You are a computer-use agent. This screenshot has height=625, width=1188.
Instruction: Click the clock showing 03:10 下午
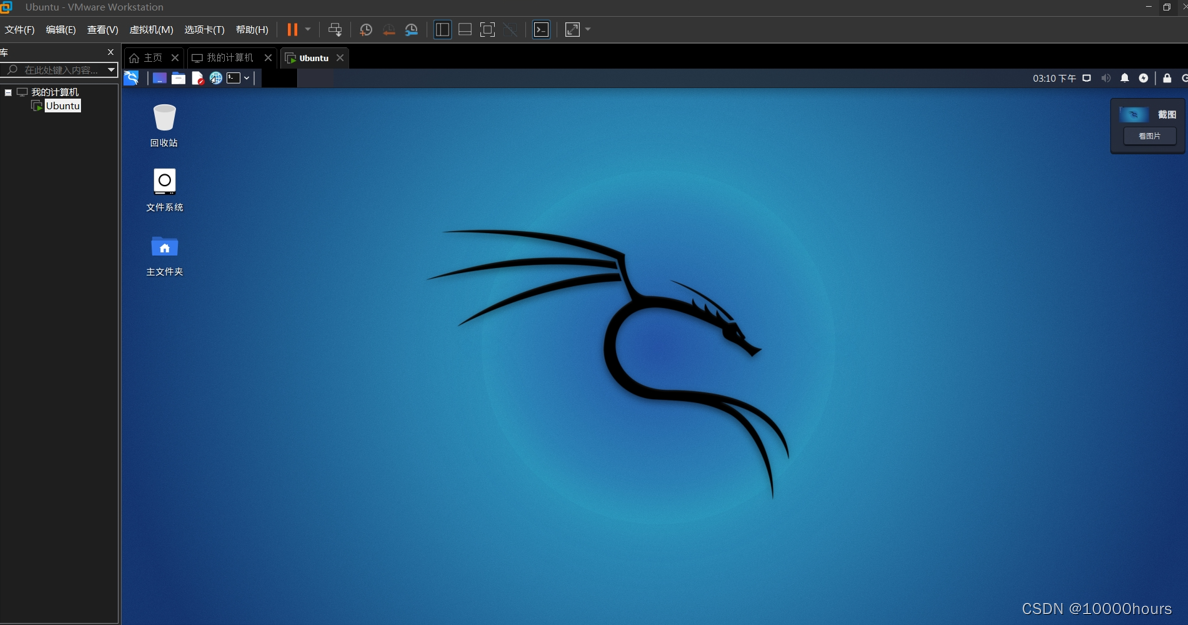1054,78
